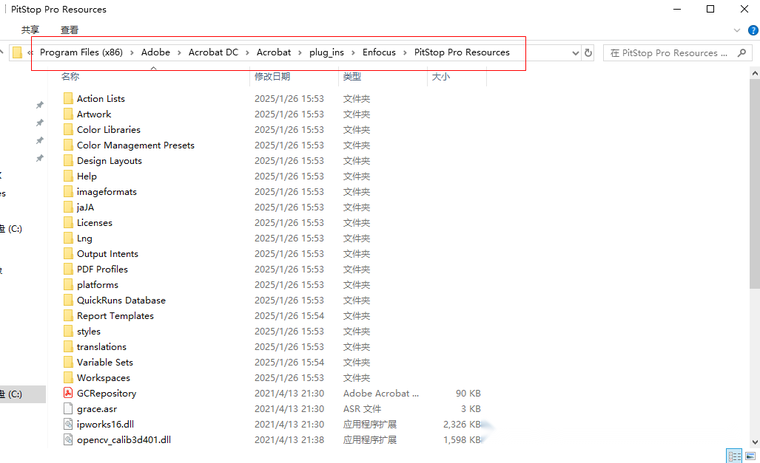
Task: Click the file list vertical scrollbar thumb
Action: 755,184
